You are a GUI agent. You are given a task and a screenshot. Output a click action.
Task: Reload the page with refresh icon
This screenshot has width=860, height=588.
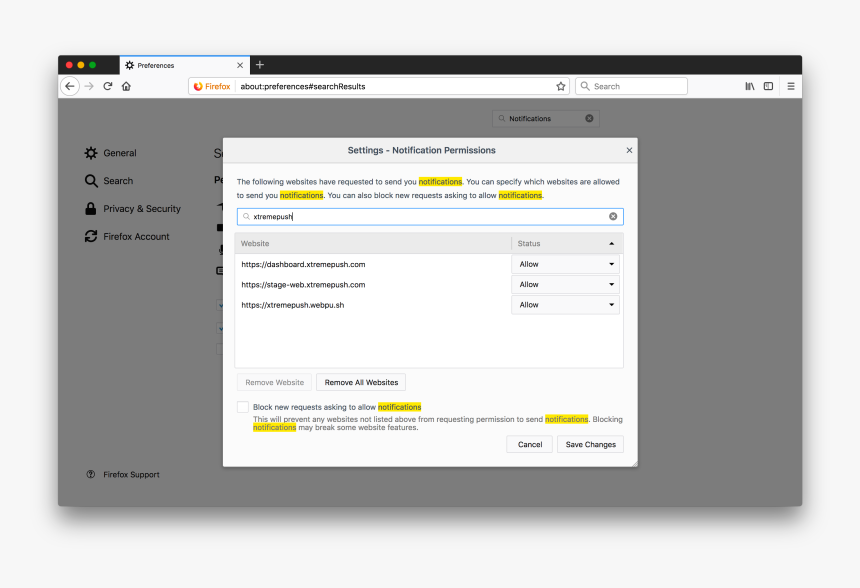(108, 86)
